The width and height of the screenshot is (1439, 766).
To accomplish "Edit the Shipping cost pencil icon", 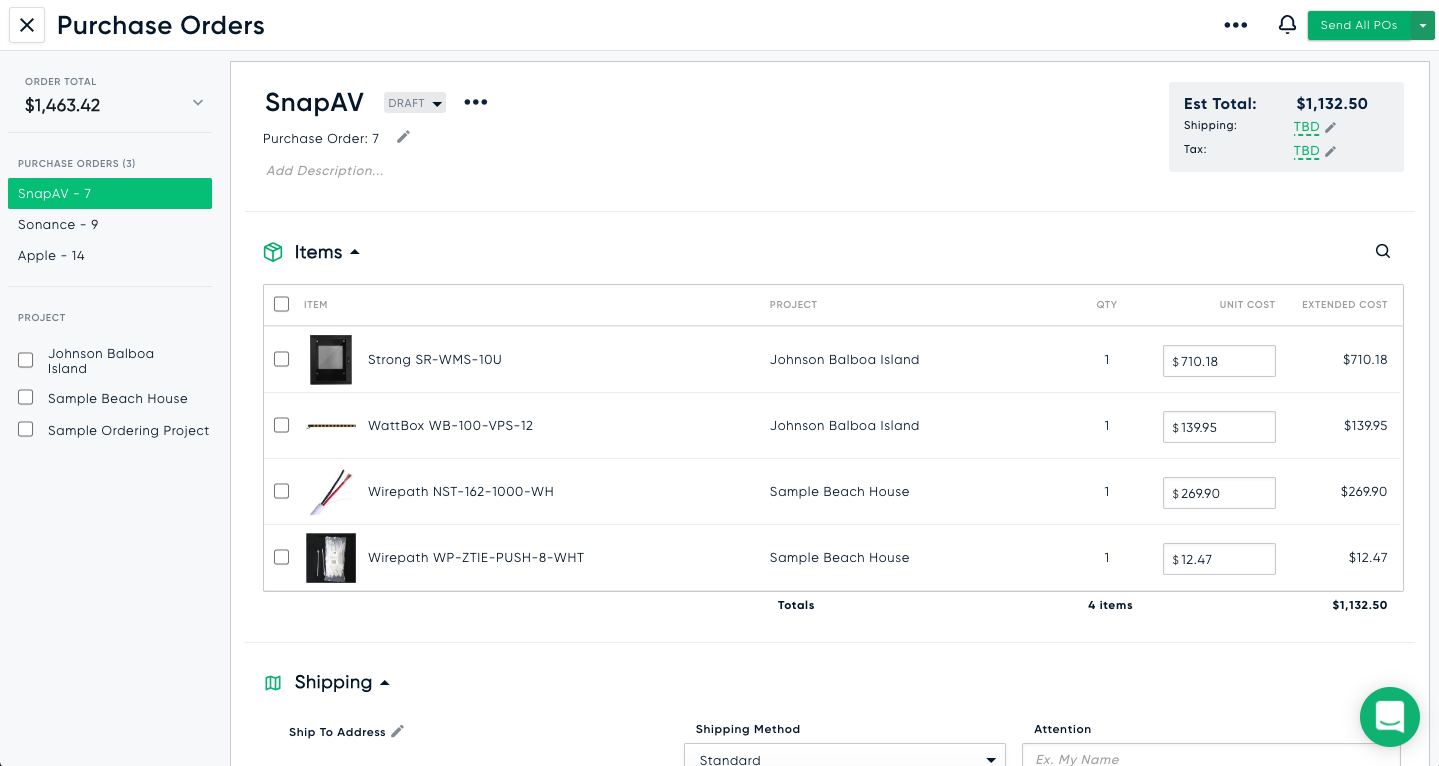I will [x=1331, y=127].
